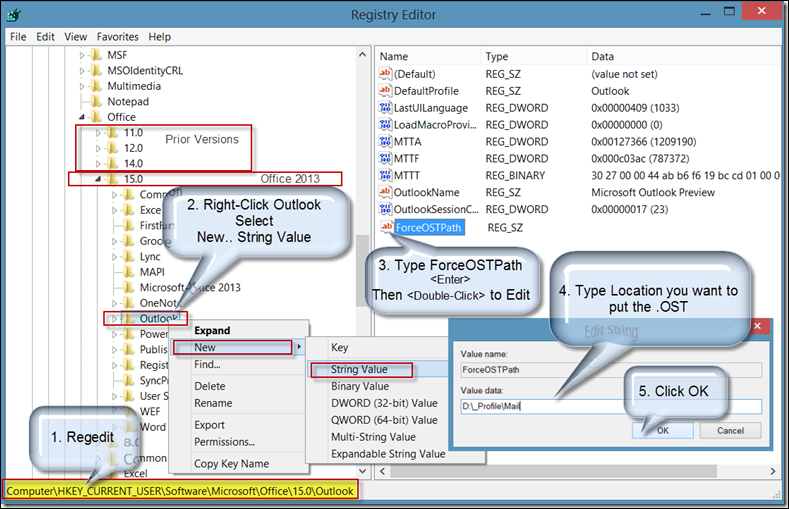Click the MTTA binary value icon

385,141
